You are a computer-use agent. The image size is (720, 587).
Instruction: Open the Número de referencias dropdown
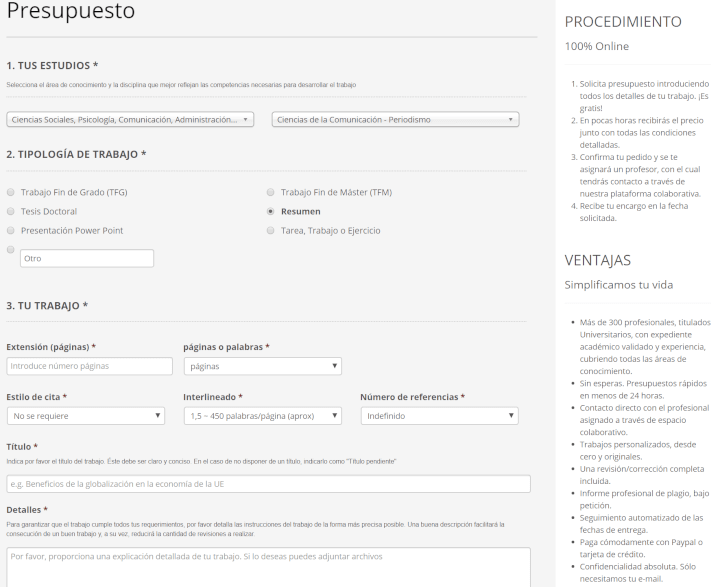point(439,416)
